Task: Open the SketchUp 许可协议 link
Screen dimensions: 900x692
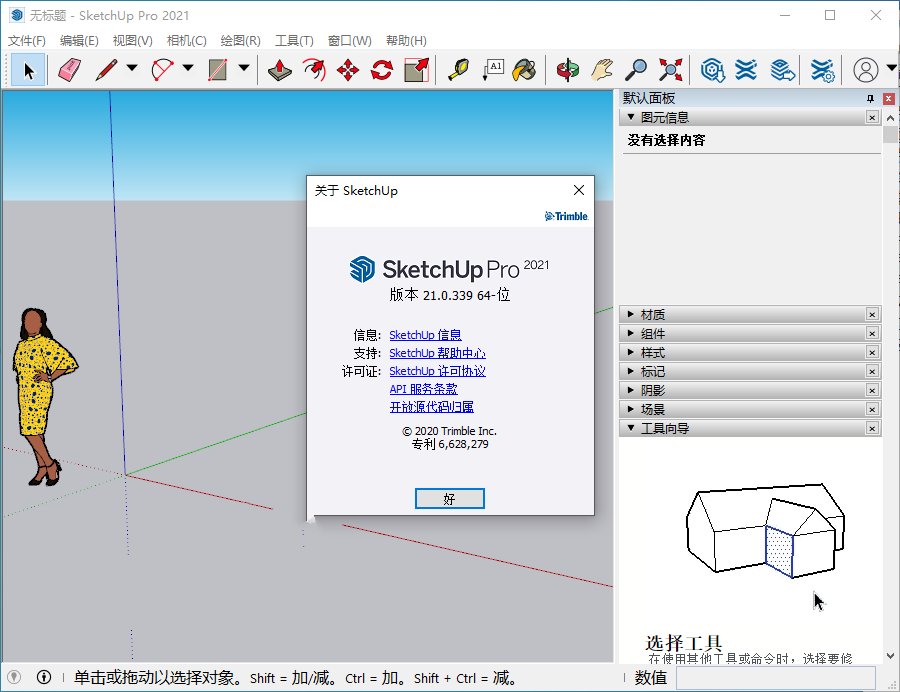Action: tap(437, 371)
